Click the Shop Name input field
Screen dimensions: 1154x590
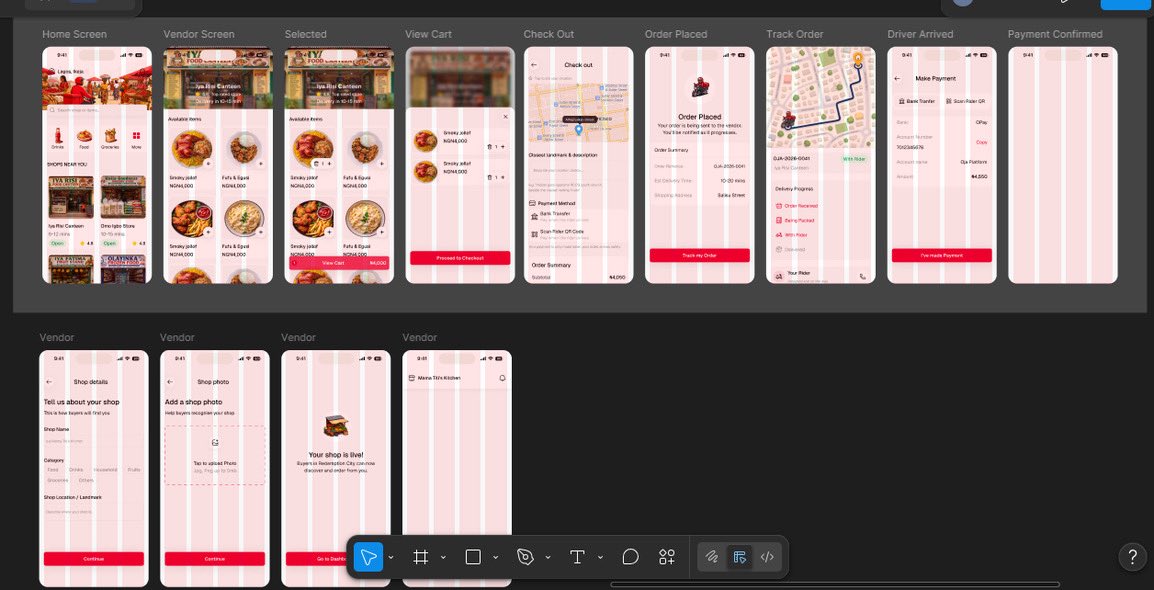click(93, 441)
